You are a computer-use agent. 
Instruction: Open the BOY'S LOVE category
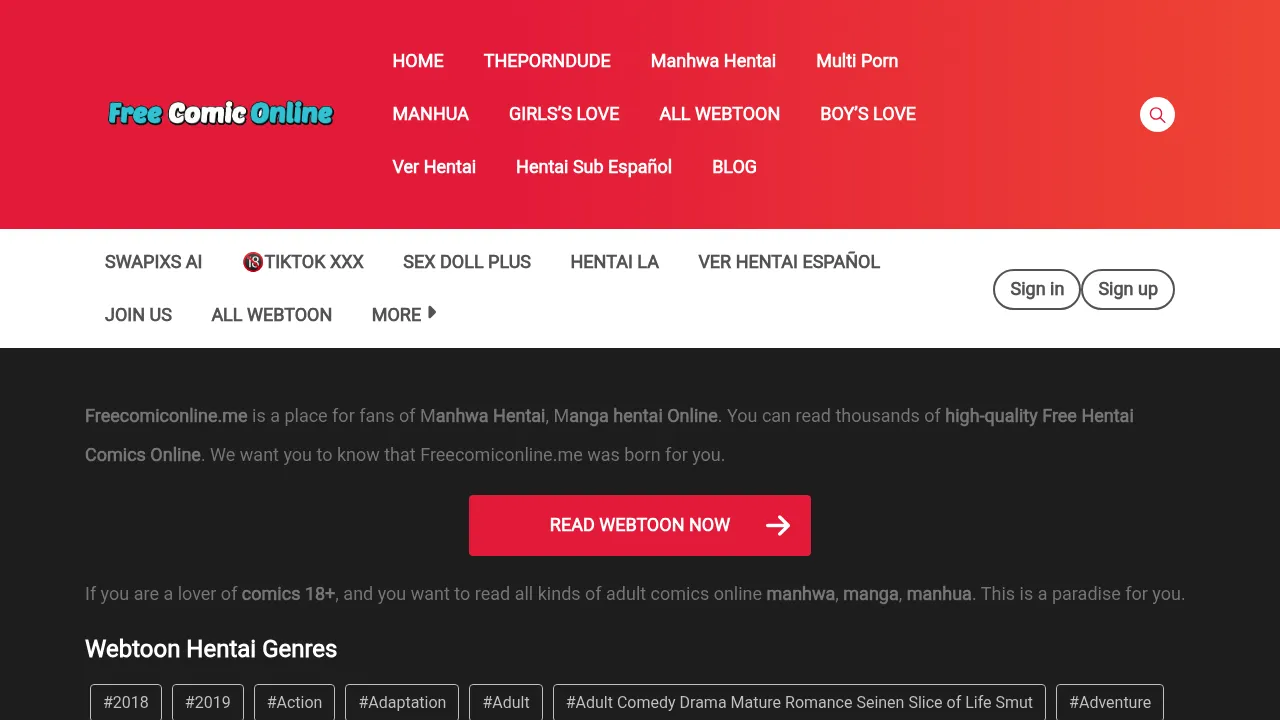pyautogui.click(x=868, y=114)
